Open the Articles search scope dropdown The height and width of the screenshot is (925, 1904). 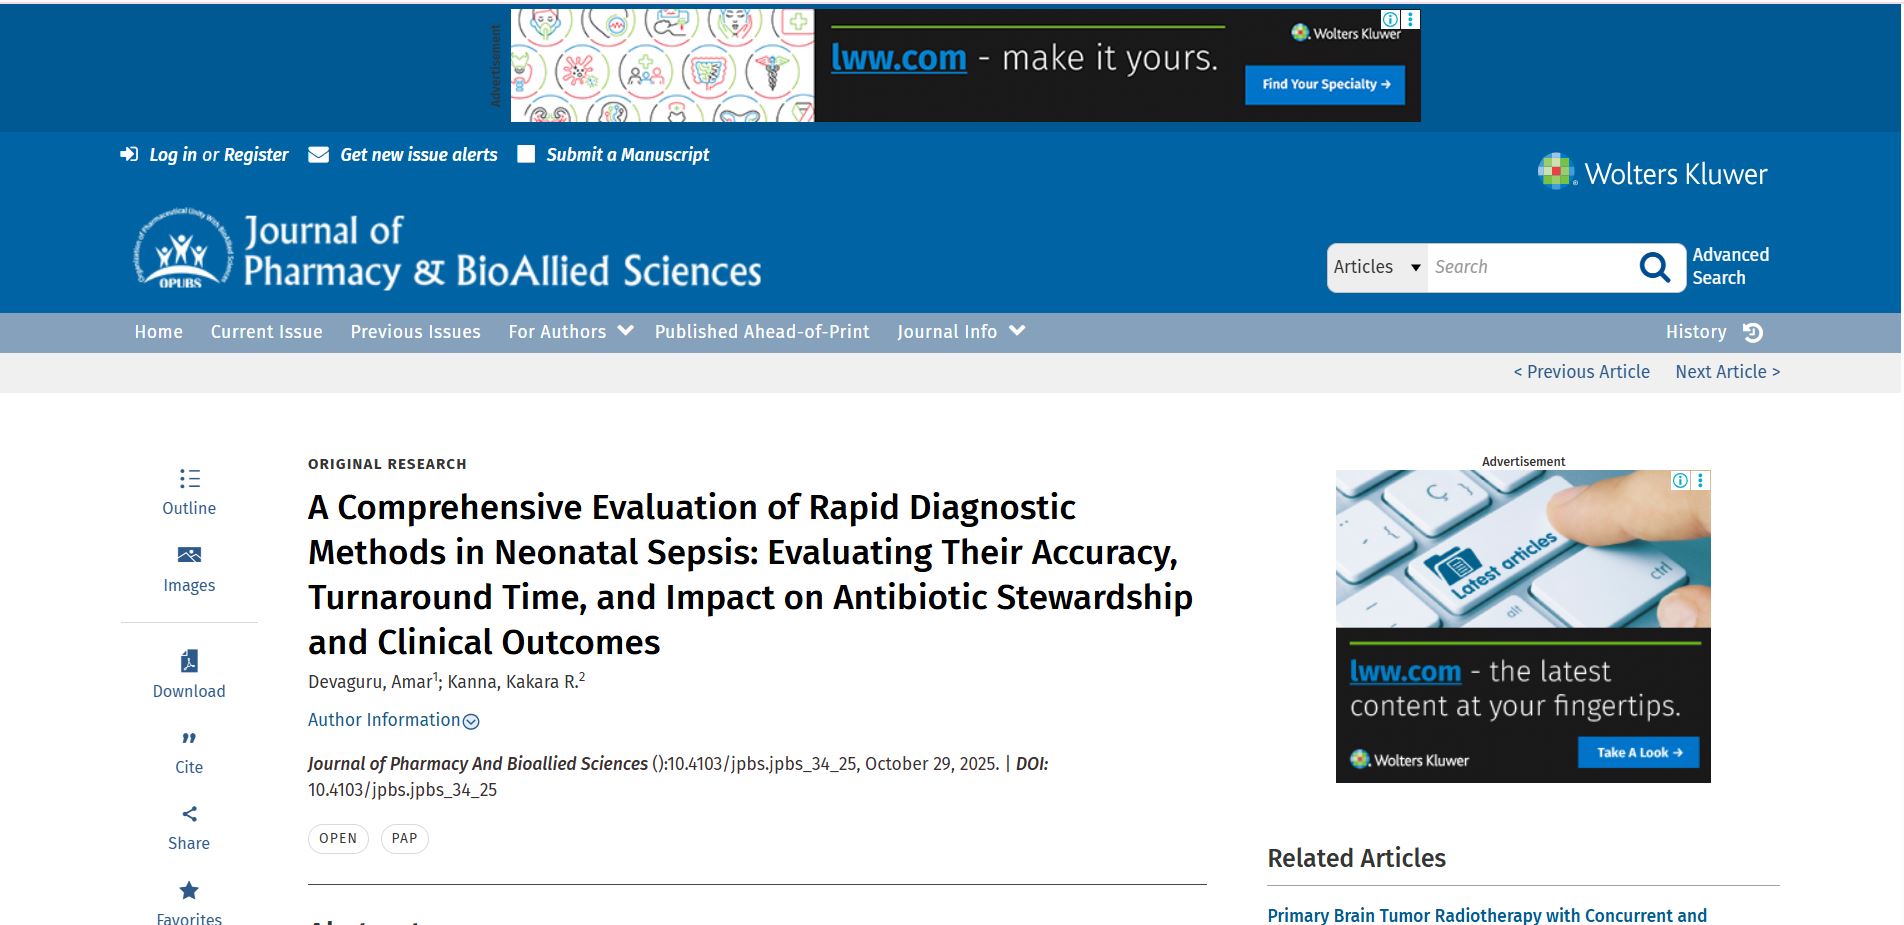pyautogui.click(x=1376, y=267)
